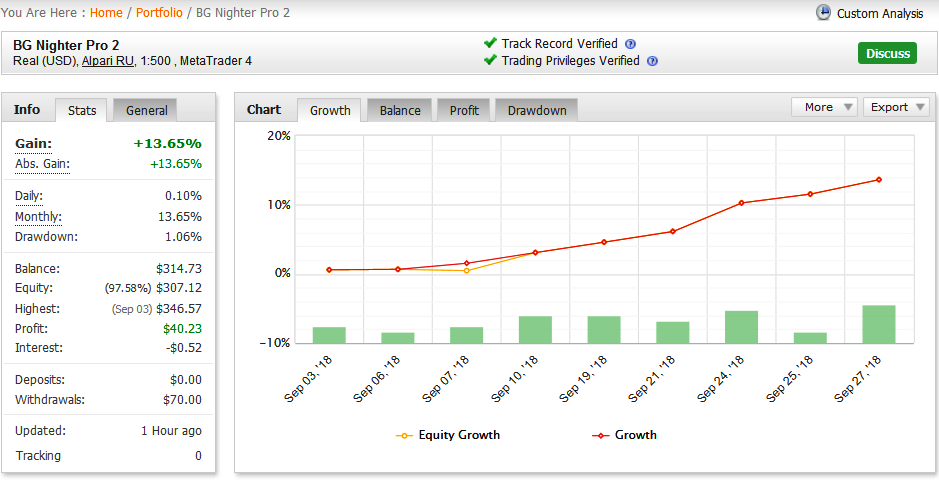Click the Sep 24 growth data point
Screen dimensions: 939x480
(741, 203)
